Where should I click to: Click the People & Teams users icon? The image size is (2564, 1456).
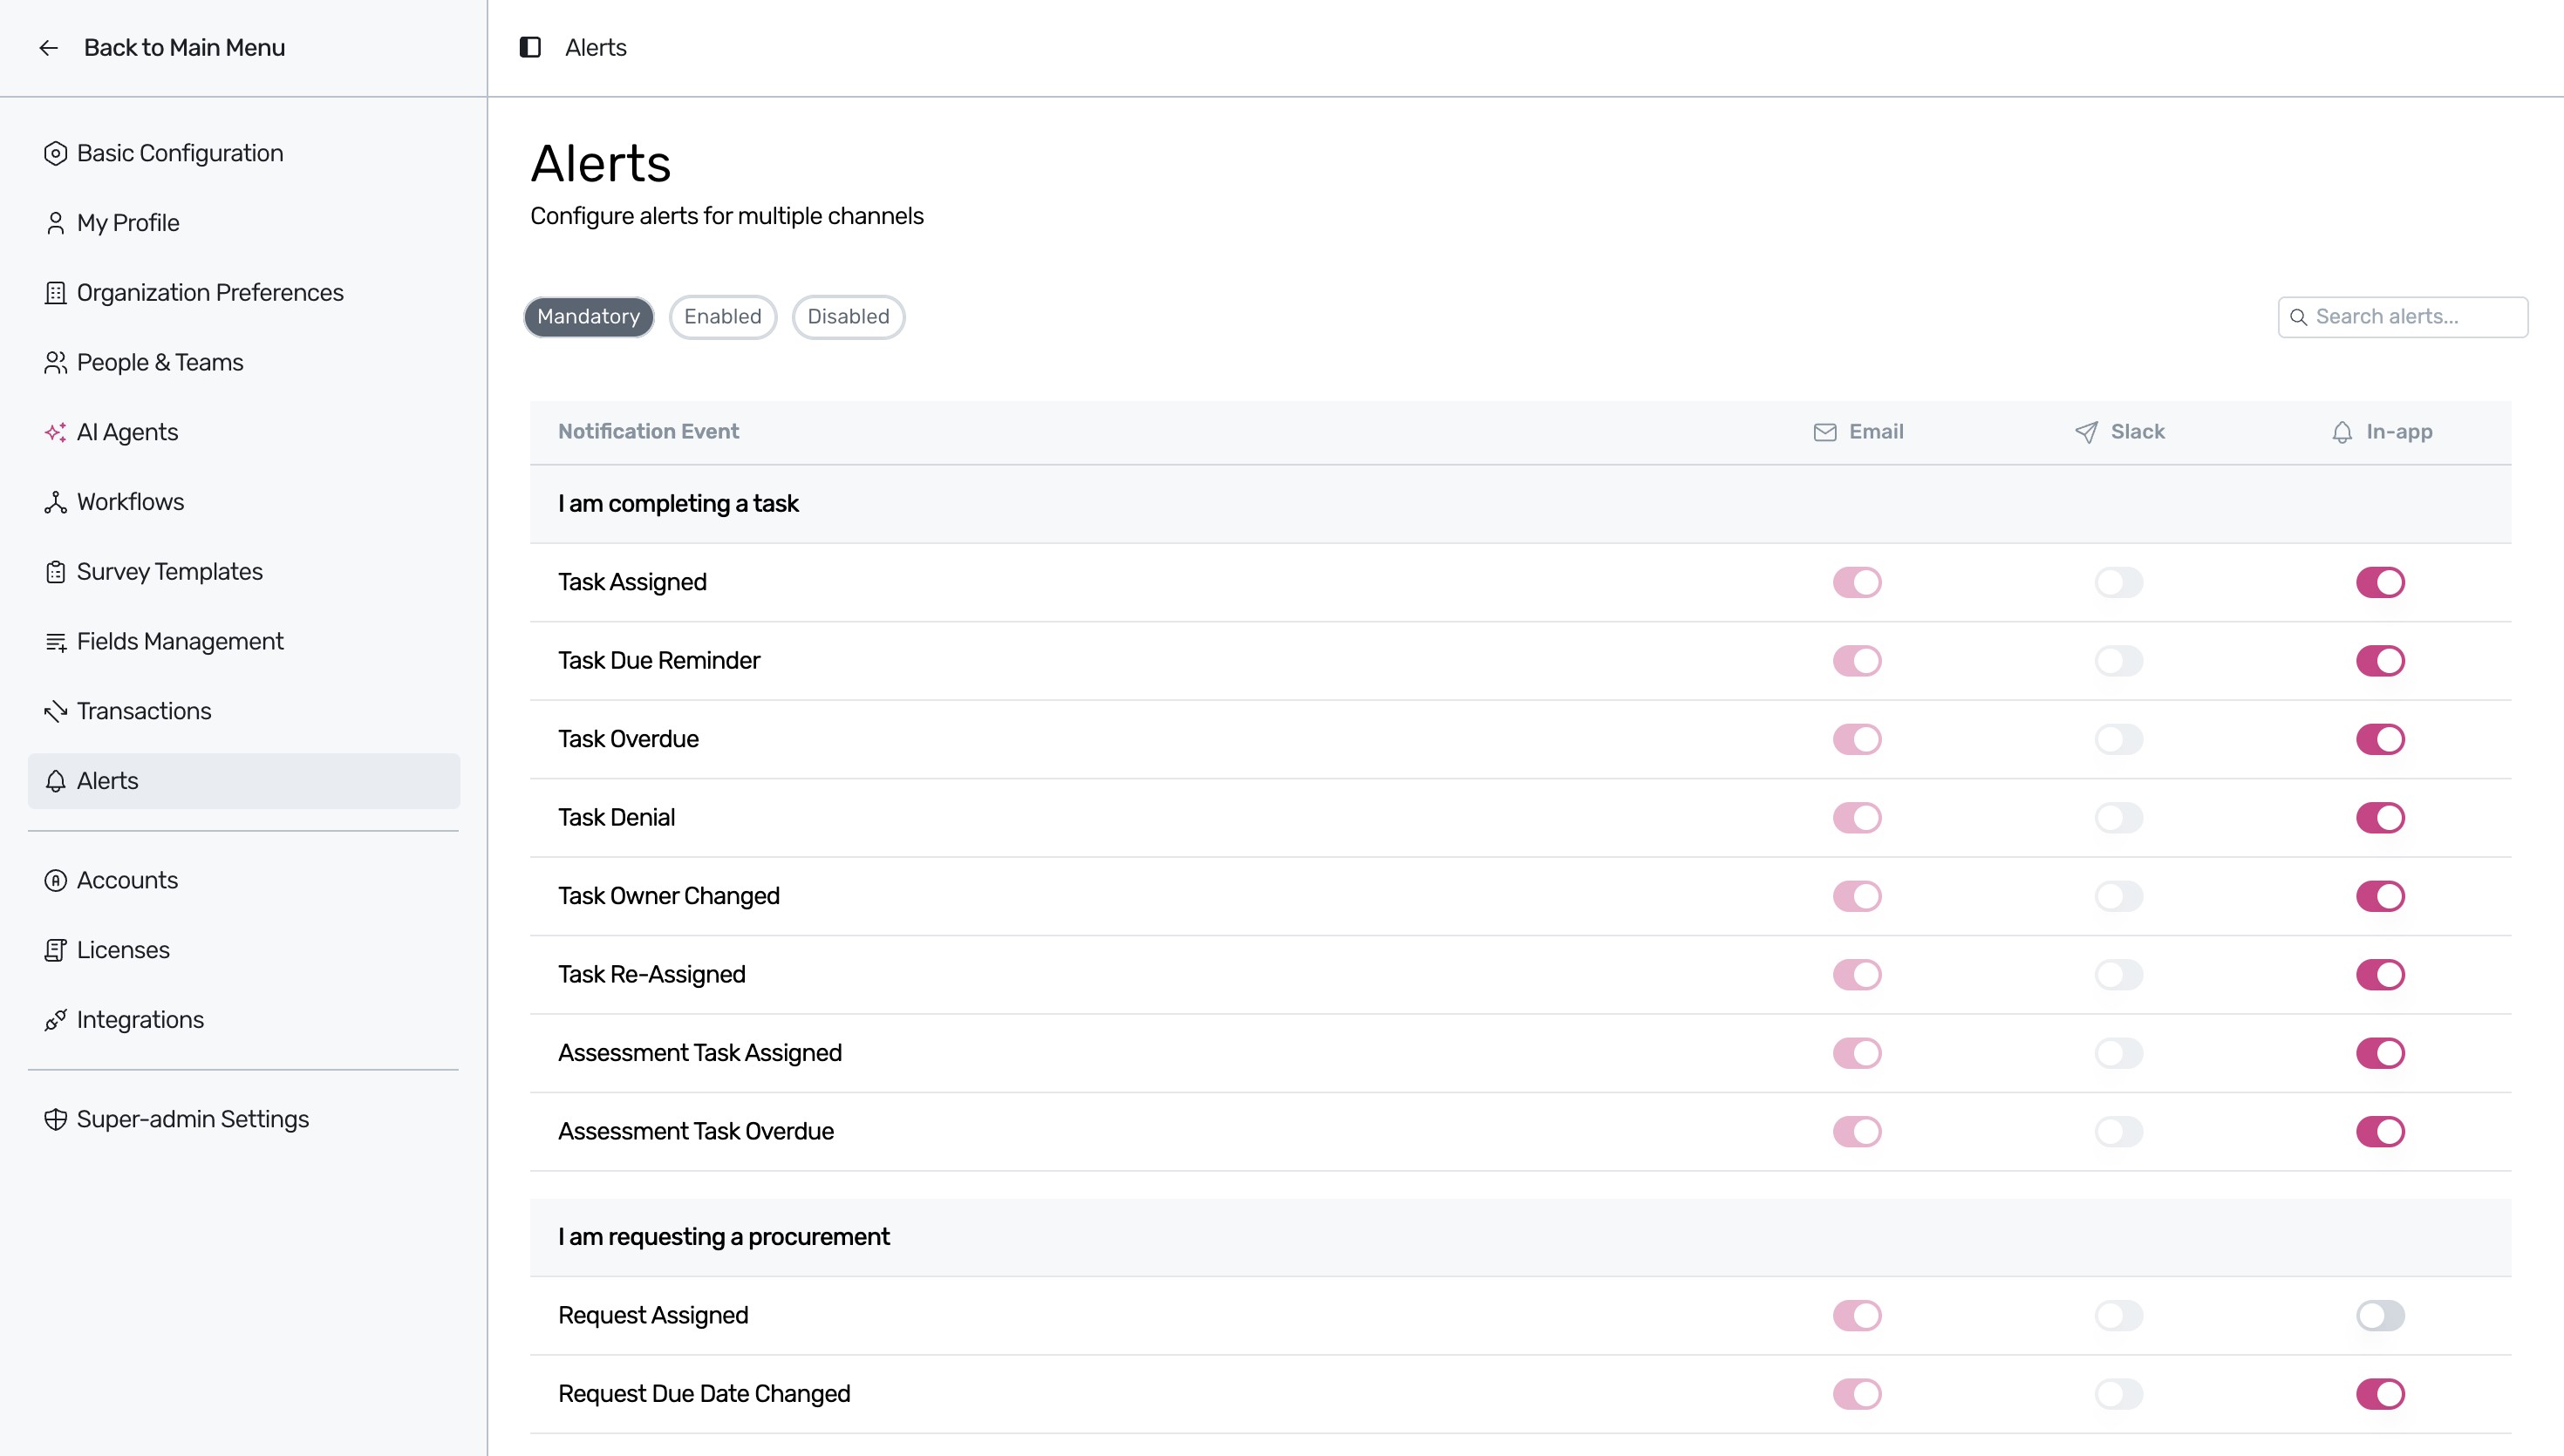55,363
